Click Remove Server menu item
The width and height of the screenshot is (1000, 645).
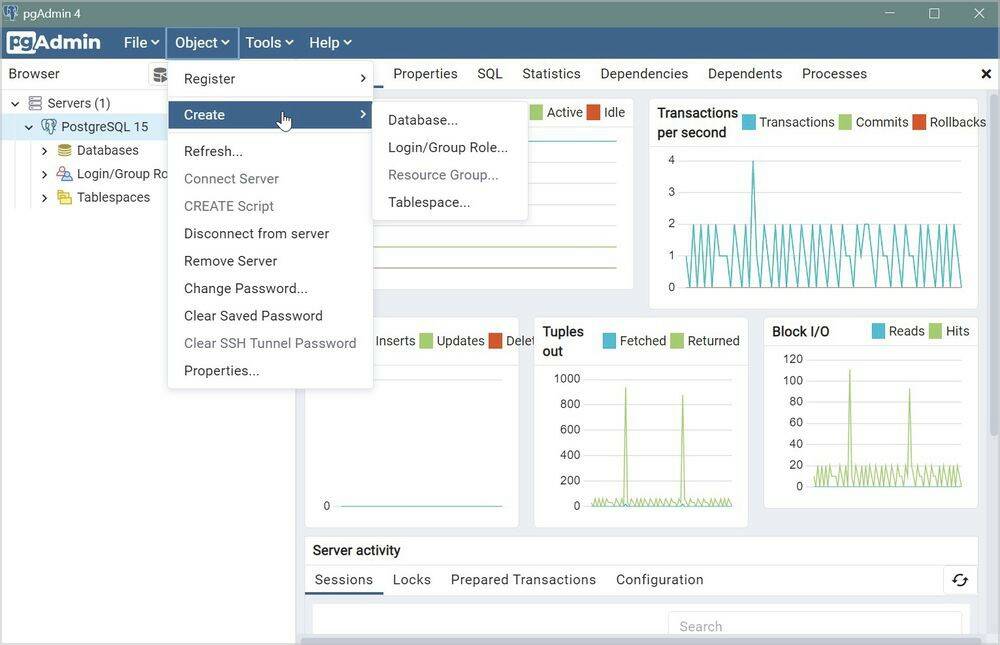tap(270, 261)
